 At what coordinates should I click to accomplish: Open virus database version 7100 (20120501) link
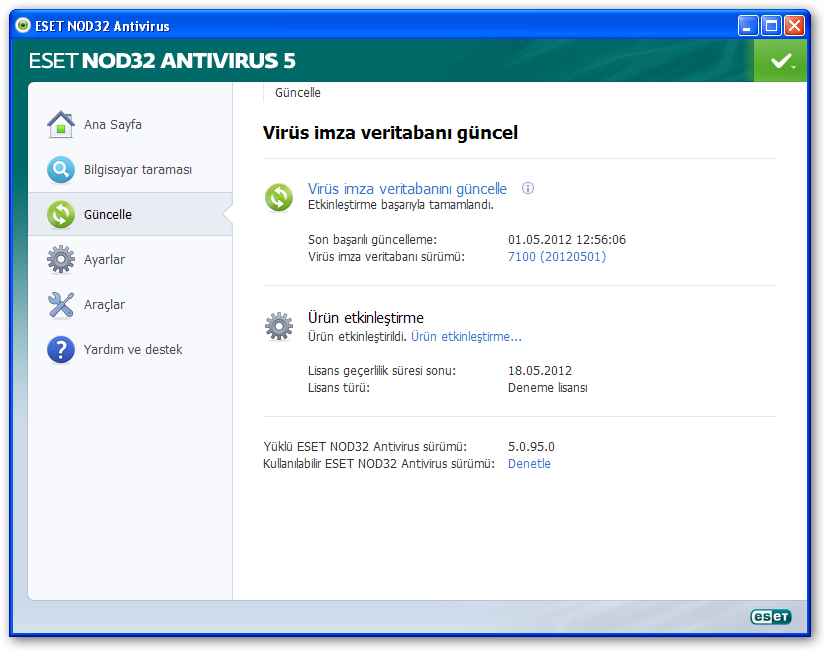pyautogui.click(x=557, y=256)
